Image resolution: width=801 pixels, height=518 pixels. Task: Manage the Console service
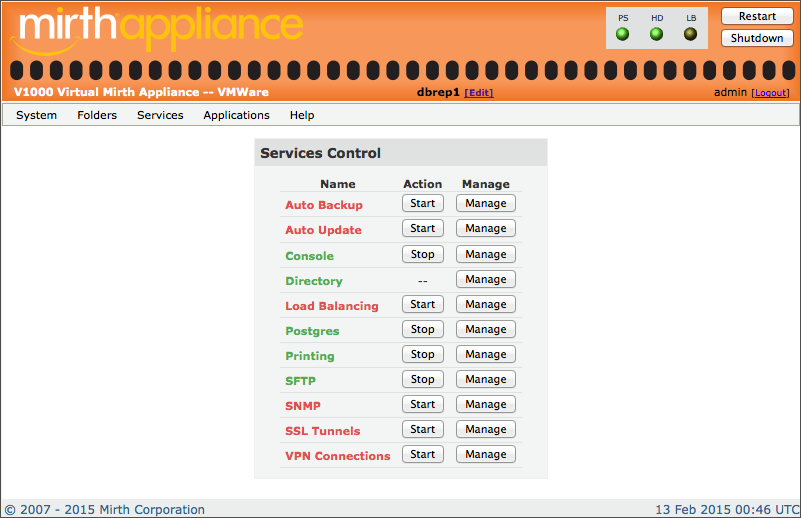point(486,254)
